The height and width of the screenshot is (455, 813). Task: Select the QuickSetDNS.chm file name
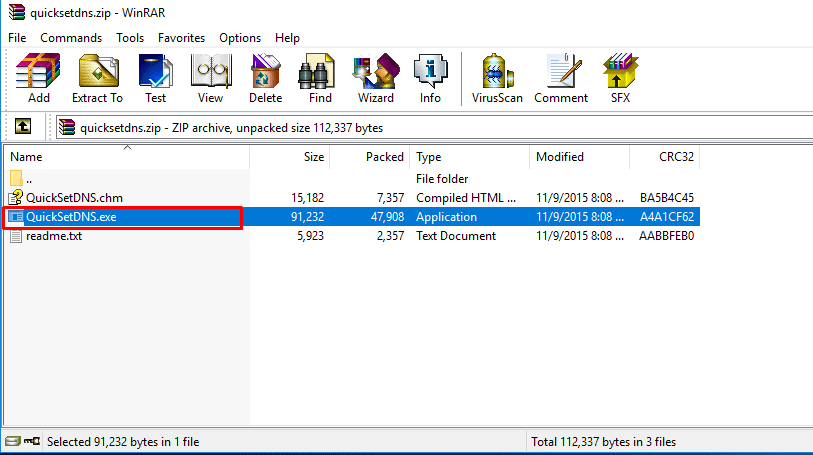[75, 197]
